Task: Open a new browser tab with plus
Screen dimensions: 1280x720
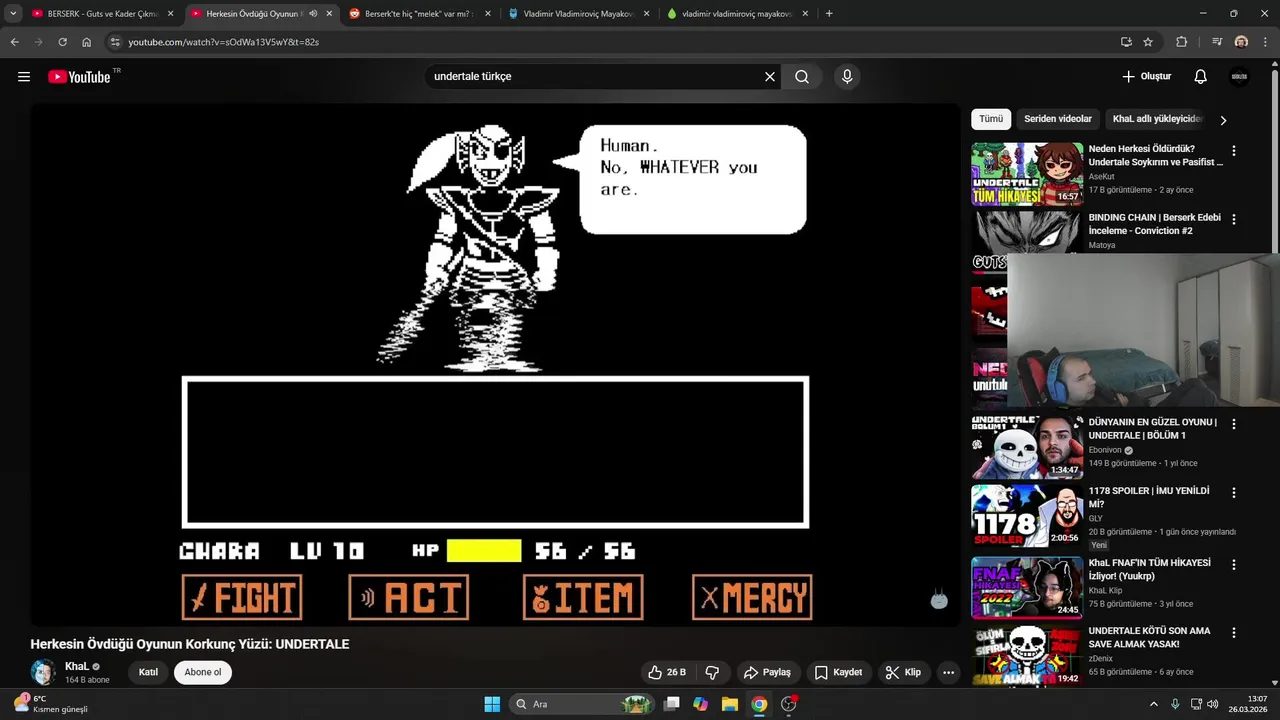Action: (x=829, y=14)
